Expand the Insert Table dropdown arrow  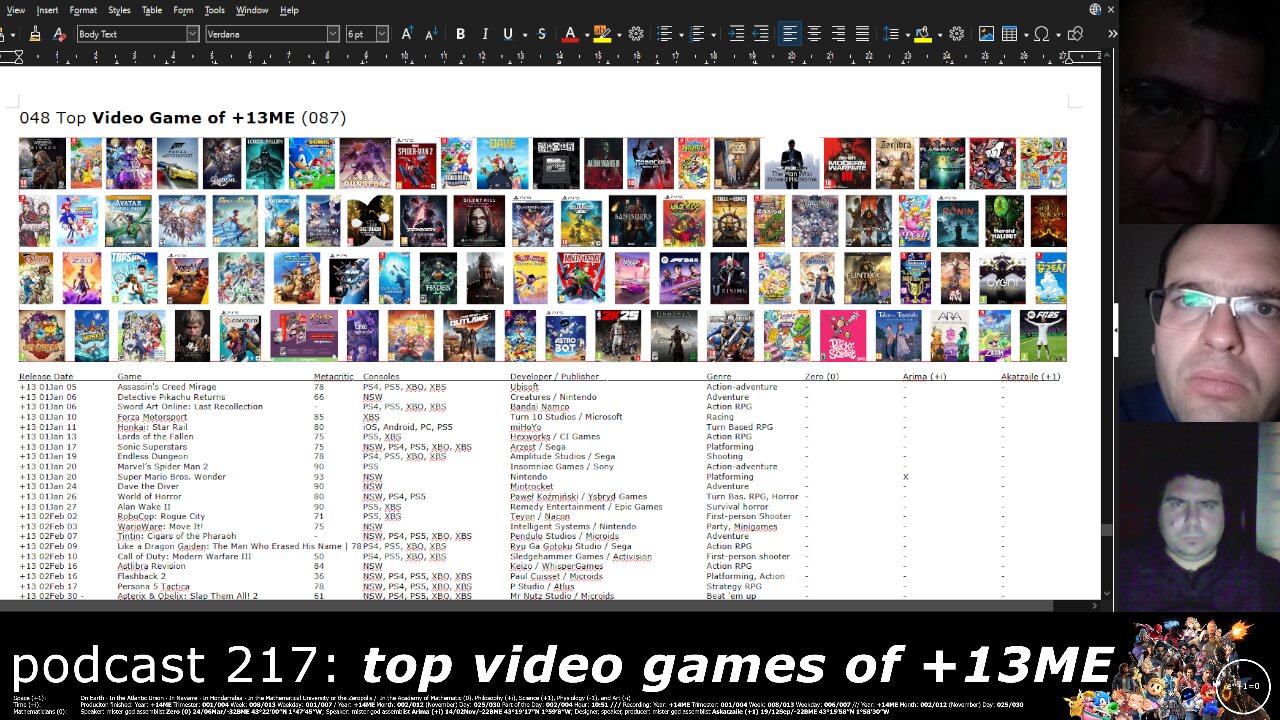click(1024, 34)
